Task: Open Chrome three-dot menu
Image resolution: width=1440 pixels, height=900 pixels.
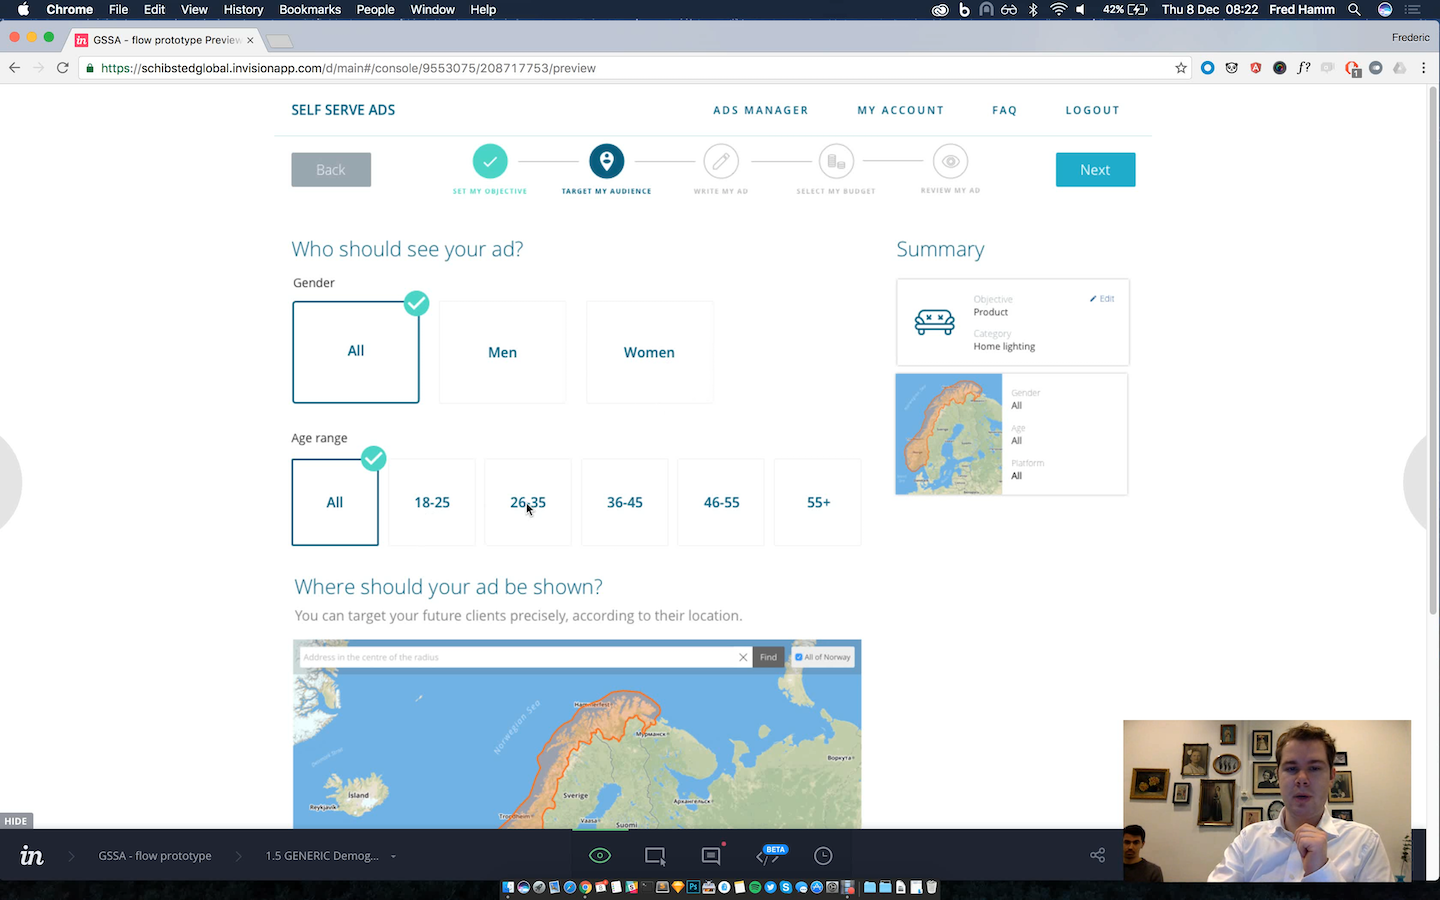Action: point(1423,68)
